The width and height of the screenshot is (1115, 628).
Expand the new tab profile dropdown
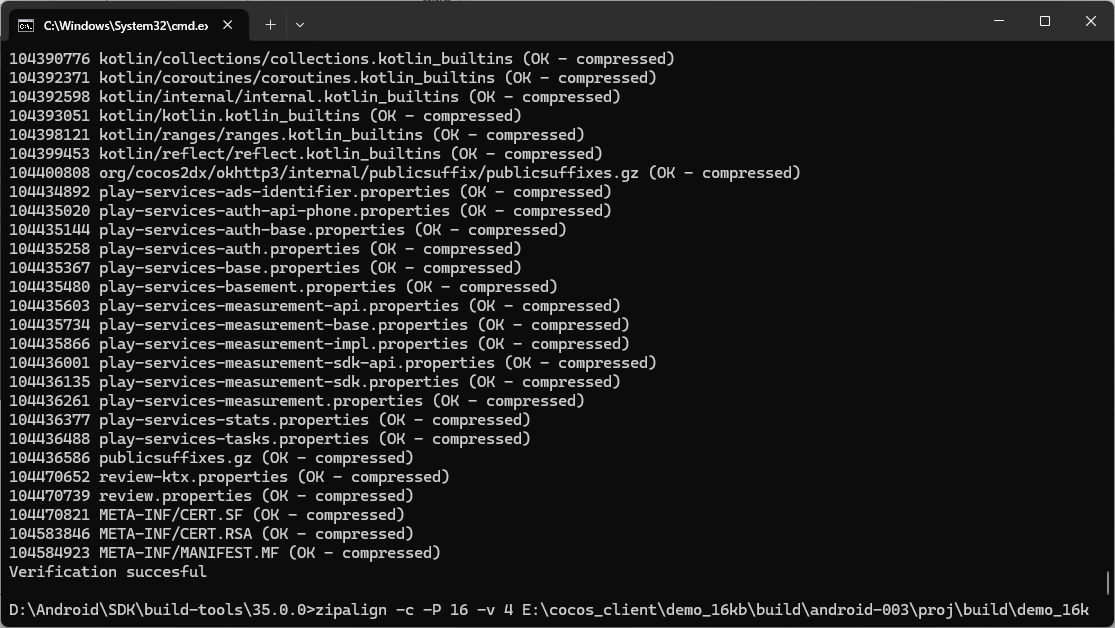coord(299,24)
